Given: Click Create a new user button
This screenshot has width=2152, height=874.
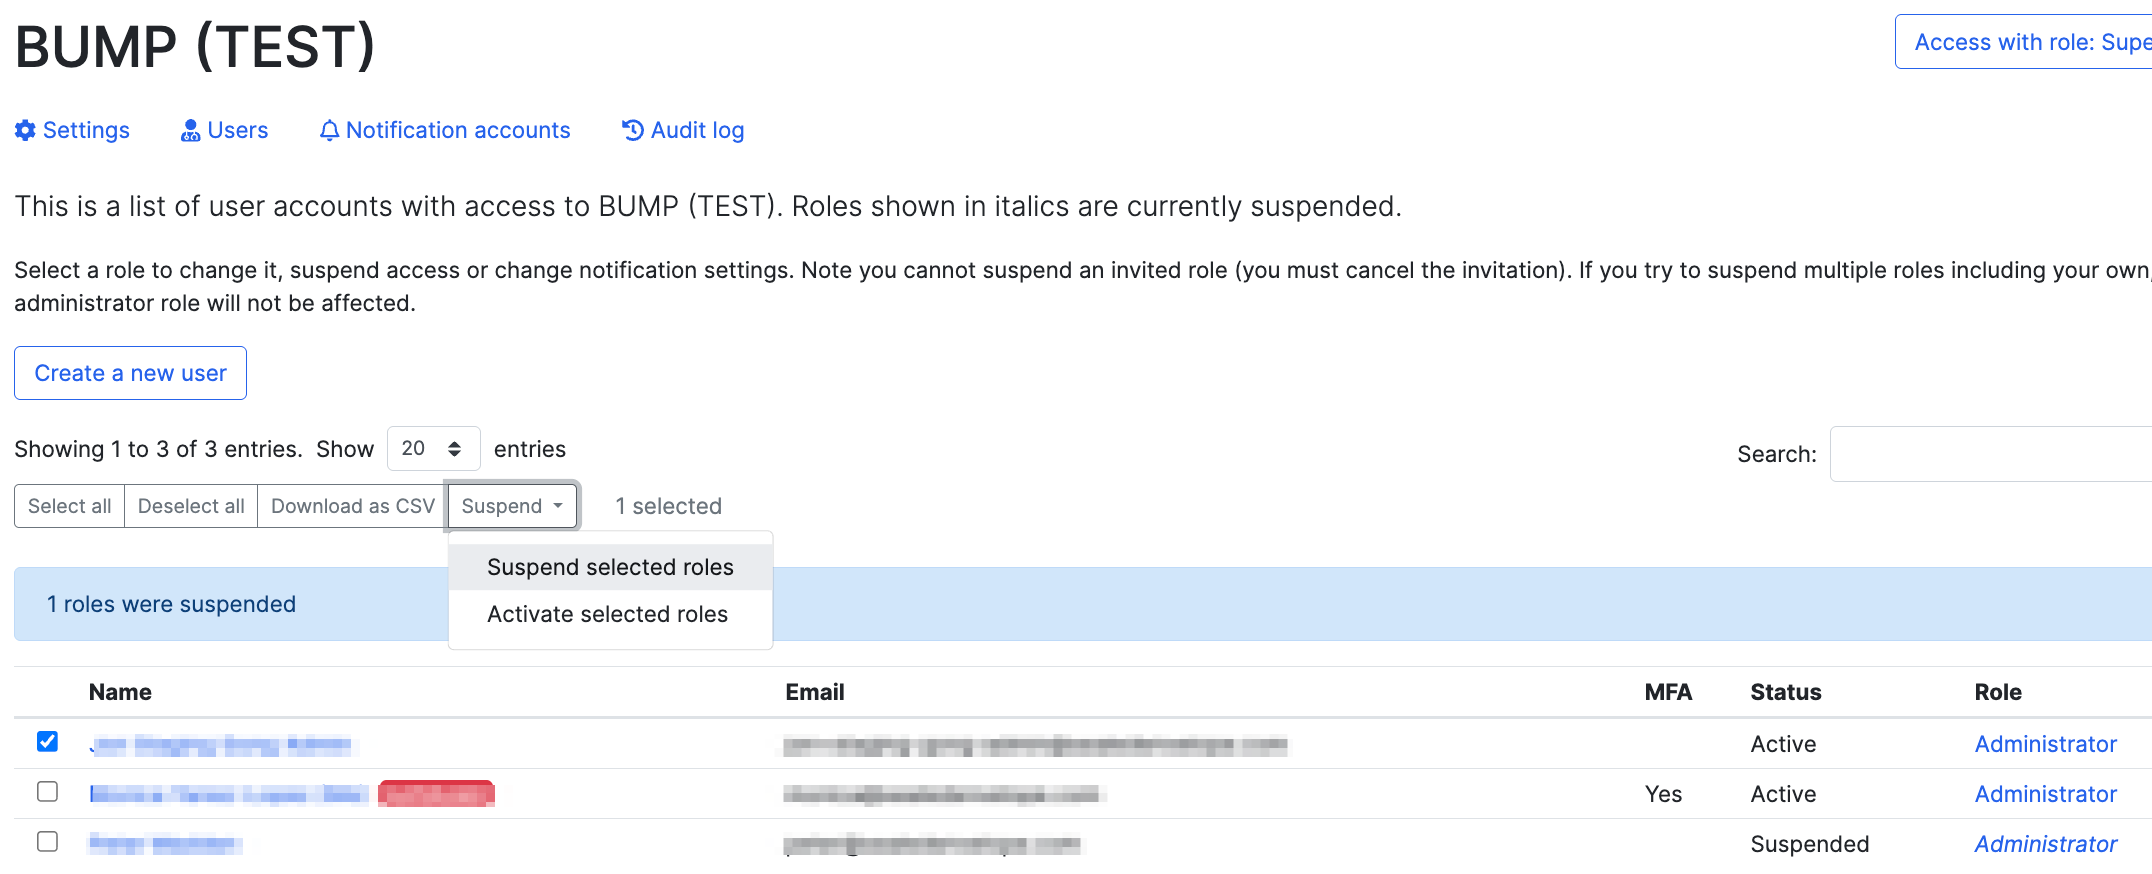Looking at the screenshot, I should 130,373.
